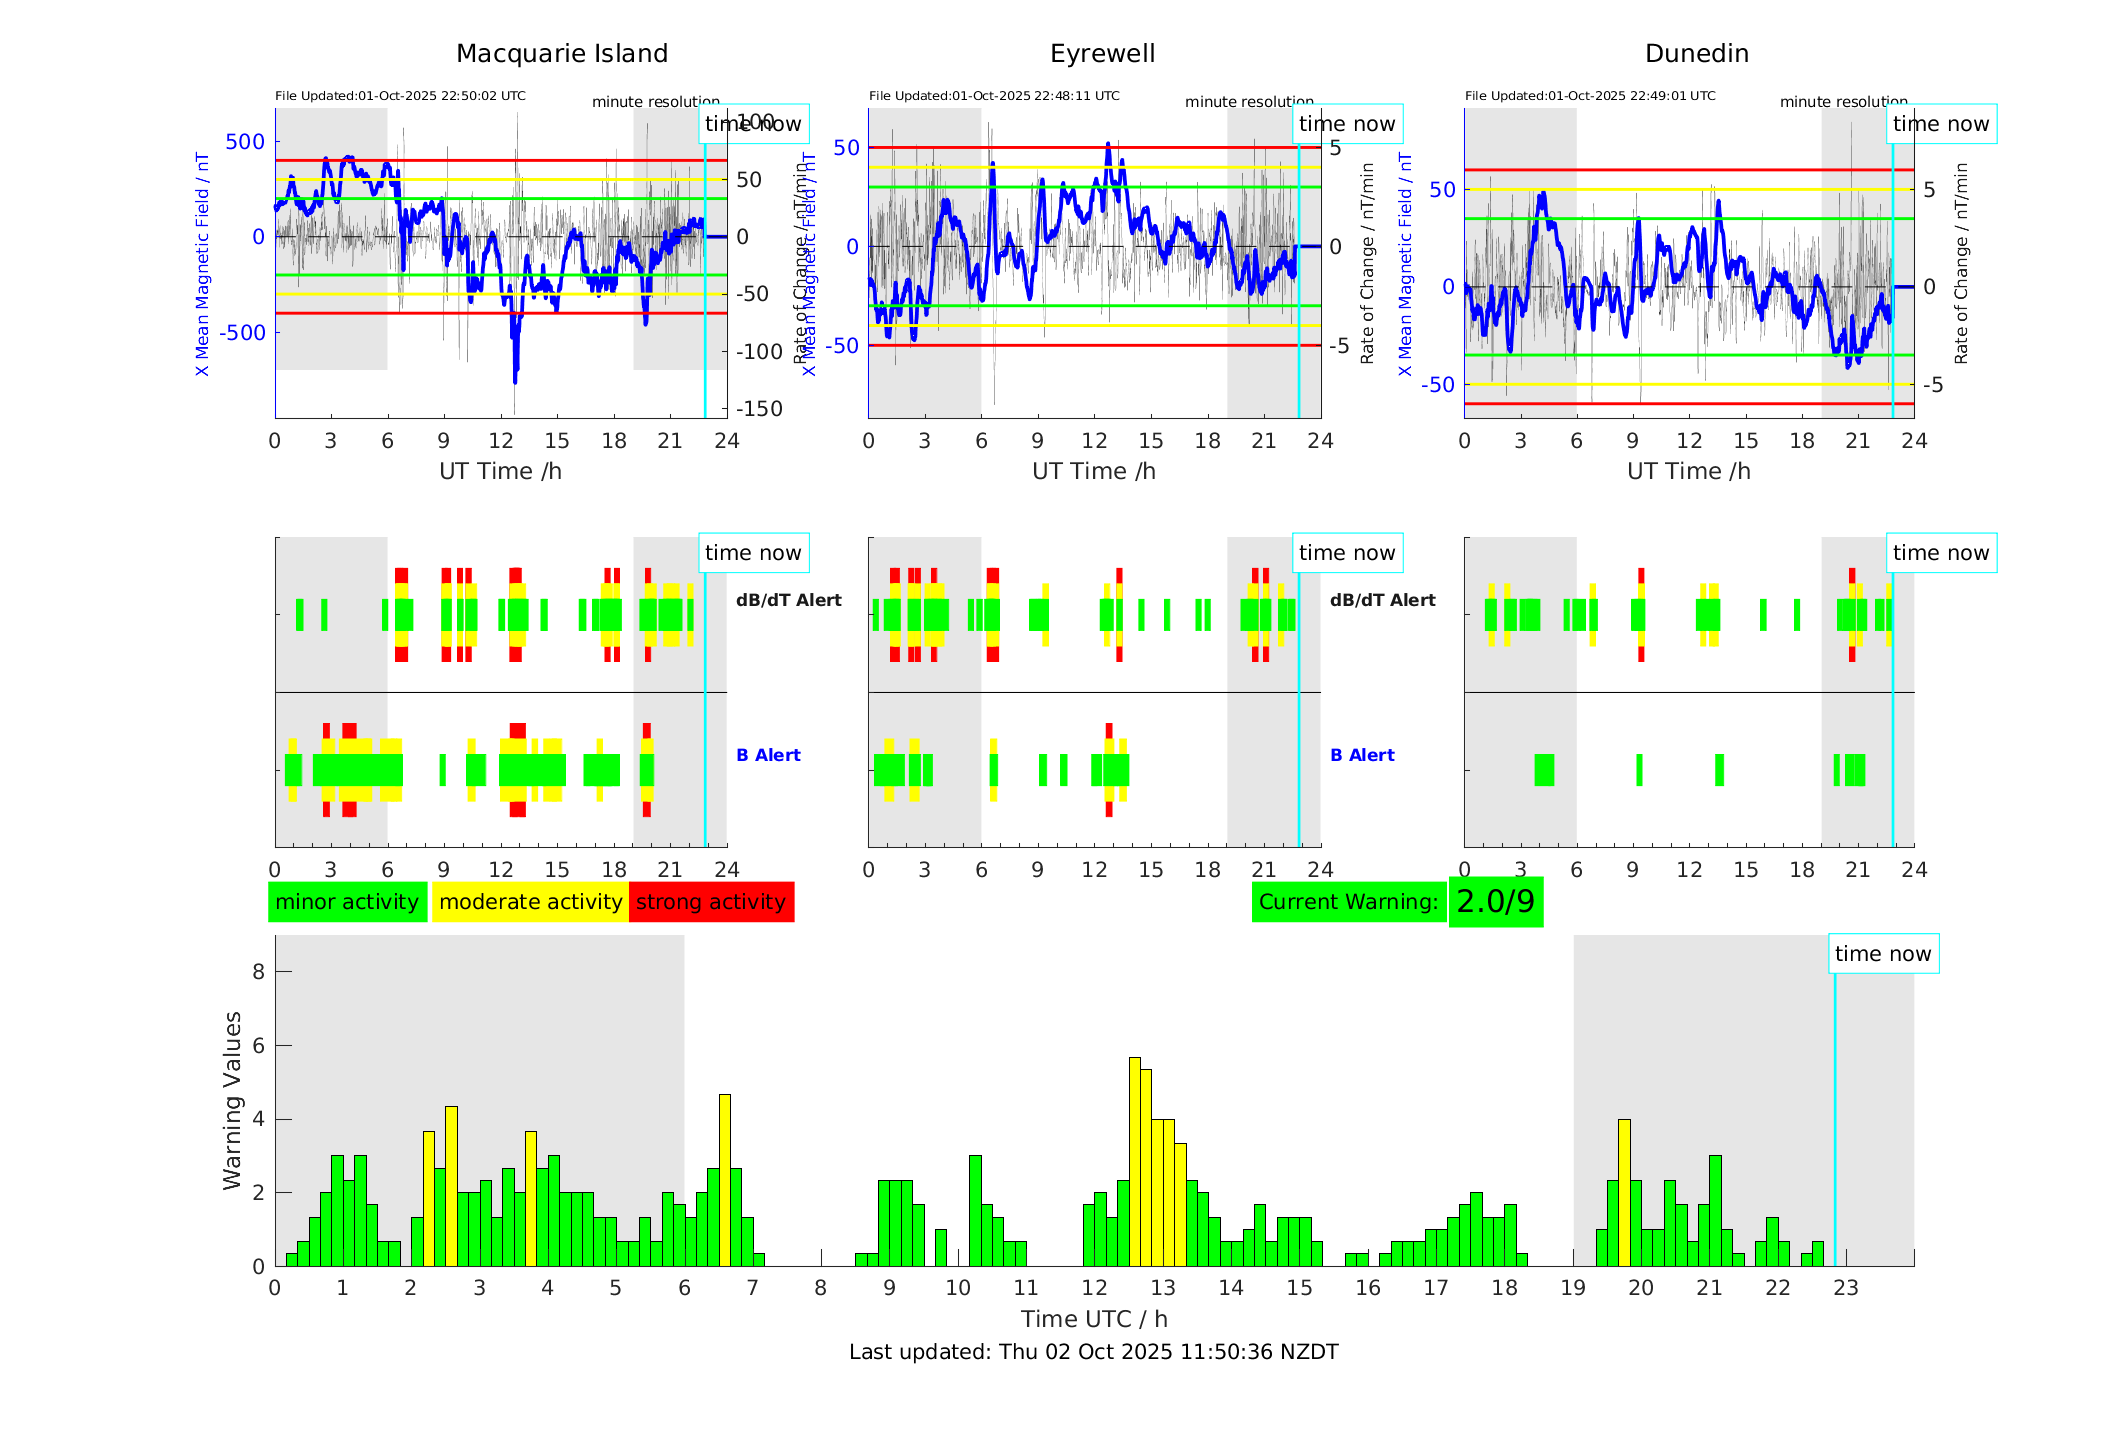This screenshot has height=1437, width=2117.
Task: Click the Warning Values y-axis label
Action: tap(232, 1100)
